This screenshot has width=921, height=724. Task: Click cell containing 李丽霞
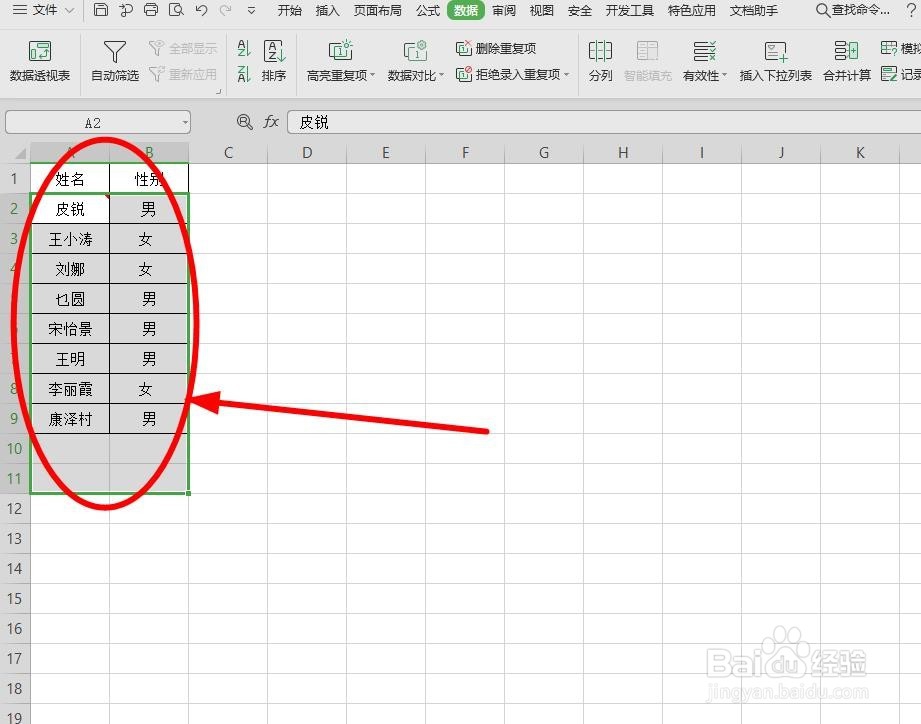click(70, 389)
